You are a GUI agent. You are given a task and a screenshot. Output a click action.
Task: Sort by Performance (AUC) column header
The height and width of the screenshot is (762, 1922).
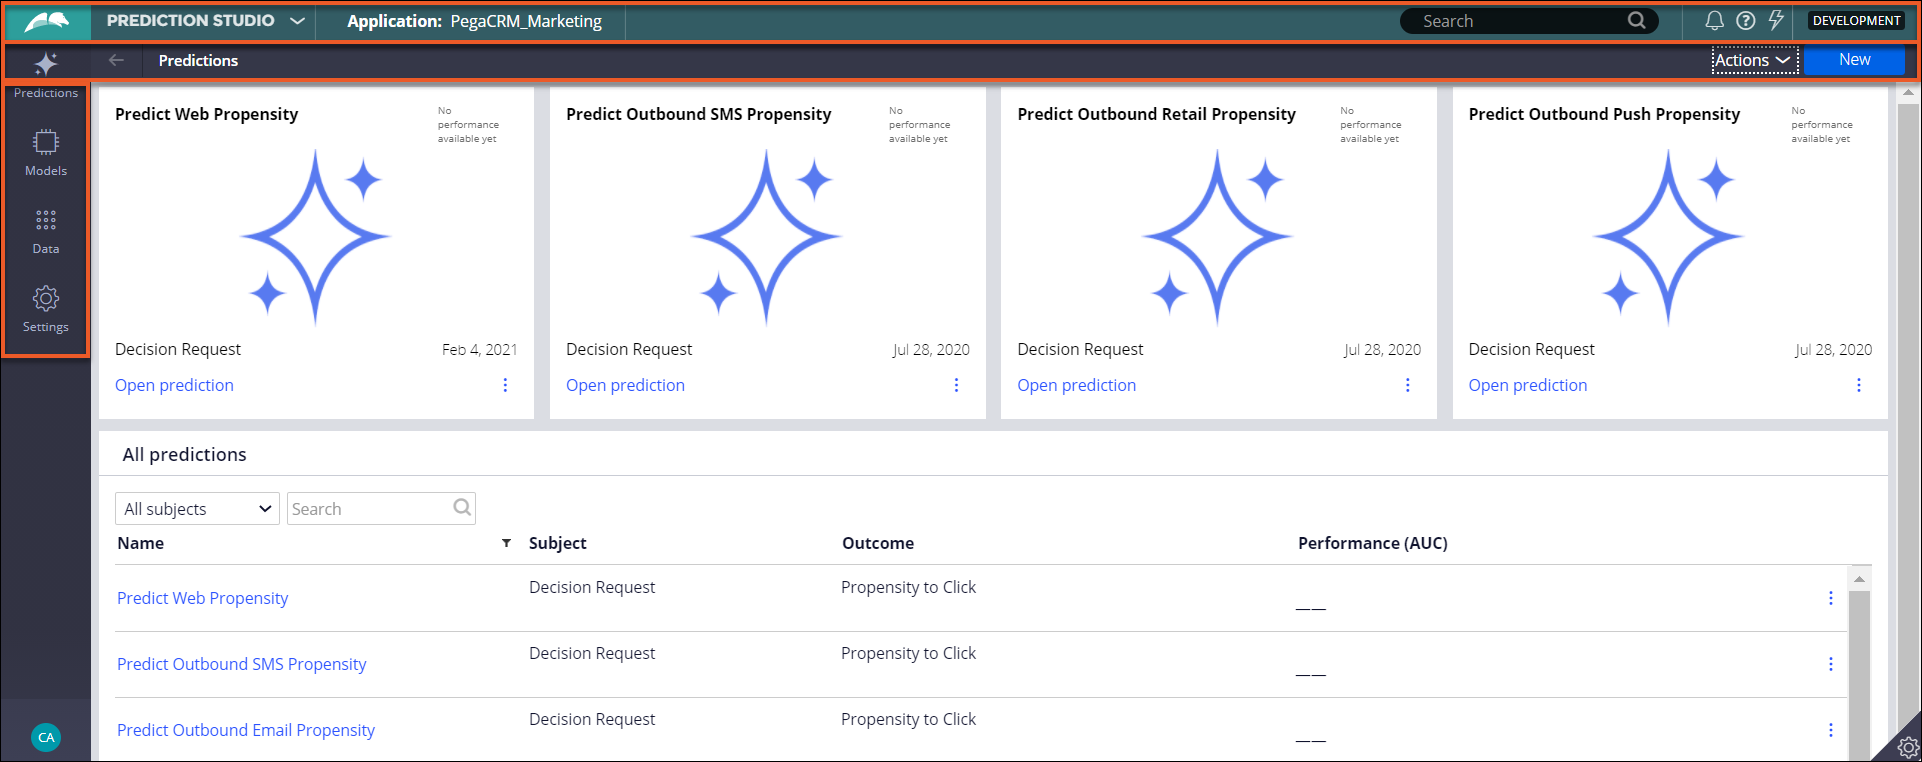click(x=1372, y=543)
